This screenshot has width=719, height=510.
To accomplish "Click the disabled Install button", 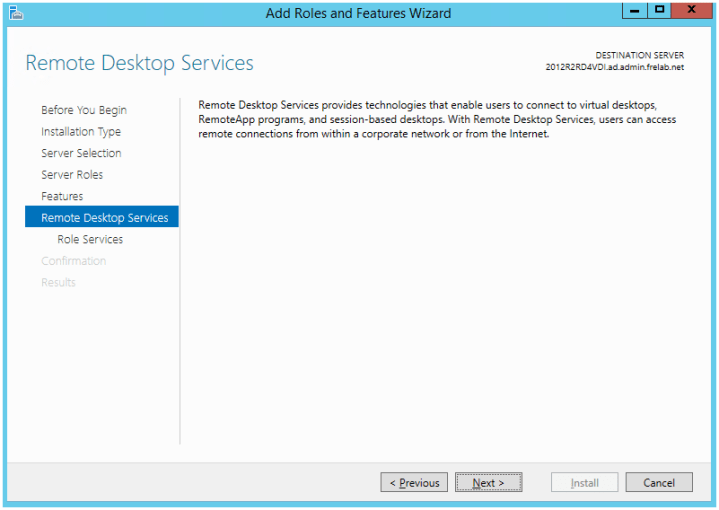I will pos(585,483).
